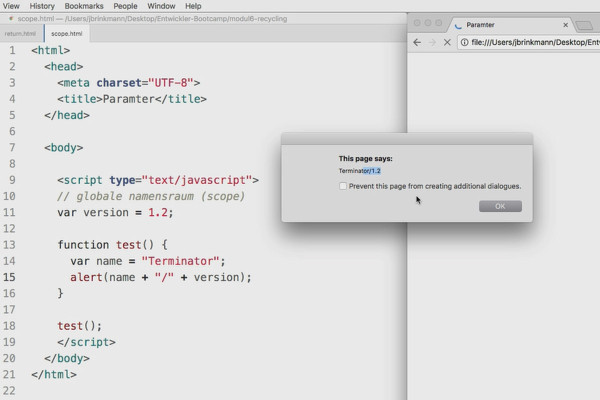Click the "text/javascript" type value

(x=197, y=180)
